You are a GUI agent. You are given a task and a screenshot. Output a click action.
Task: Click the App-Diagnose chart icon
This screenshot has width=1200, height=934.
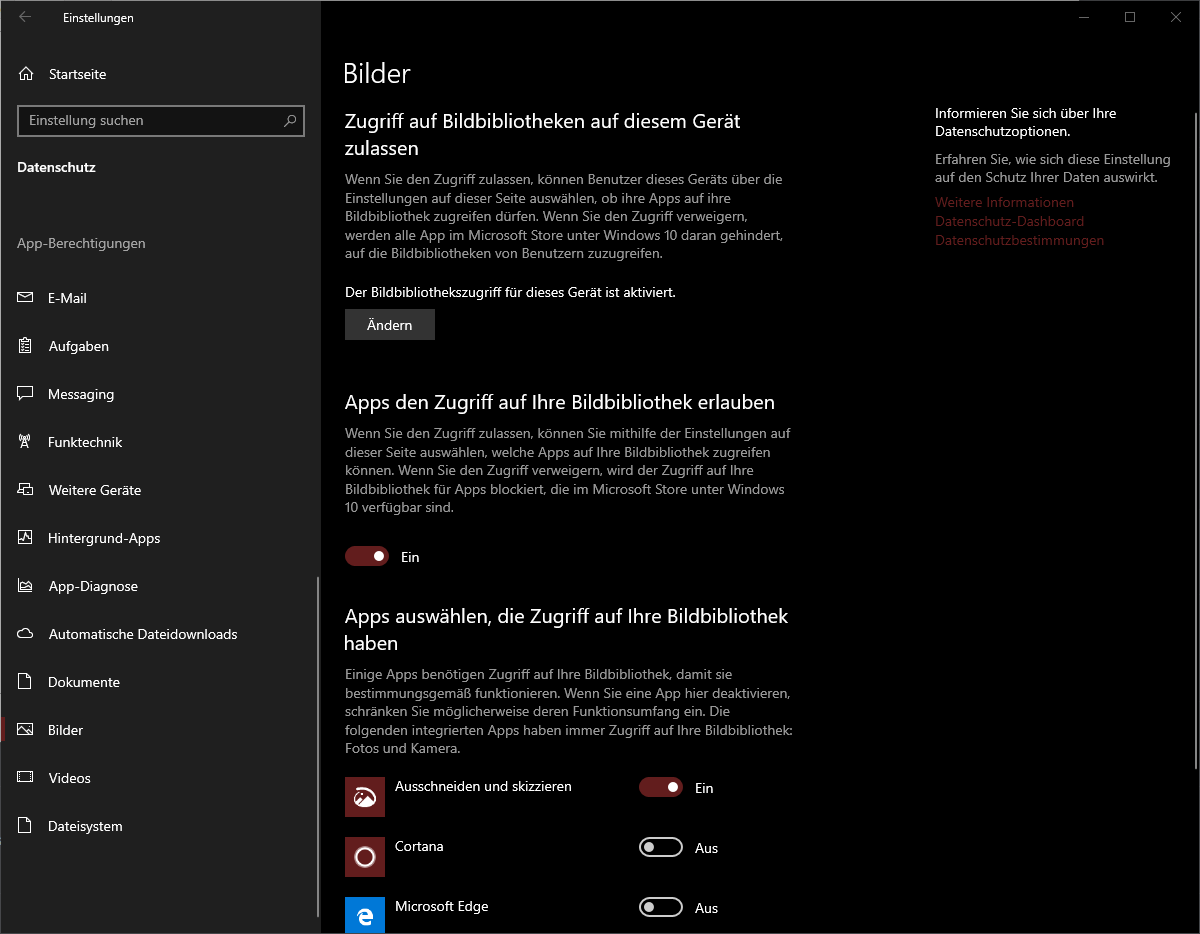(26, 586)
